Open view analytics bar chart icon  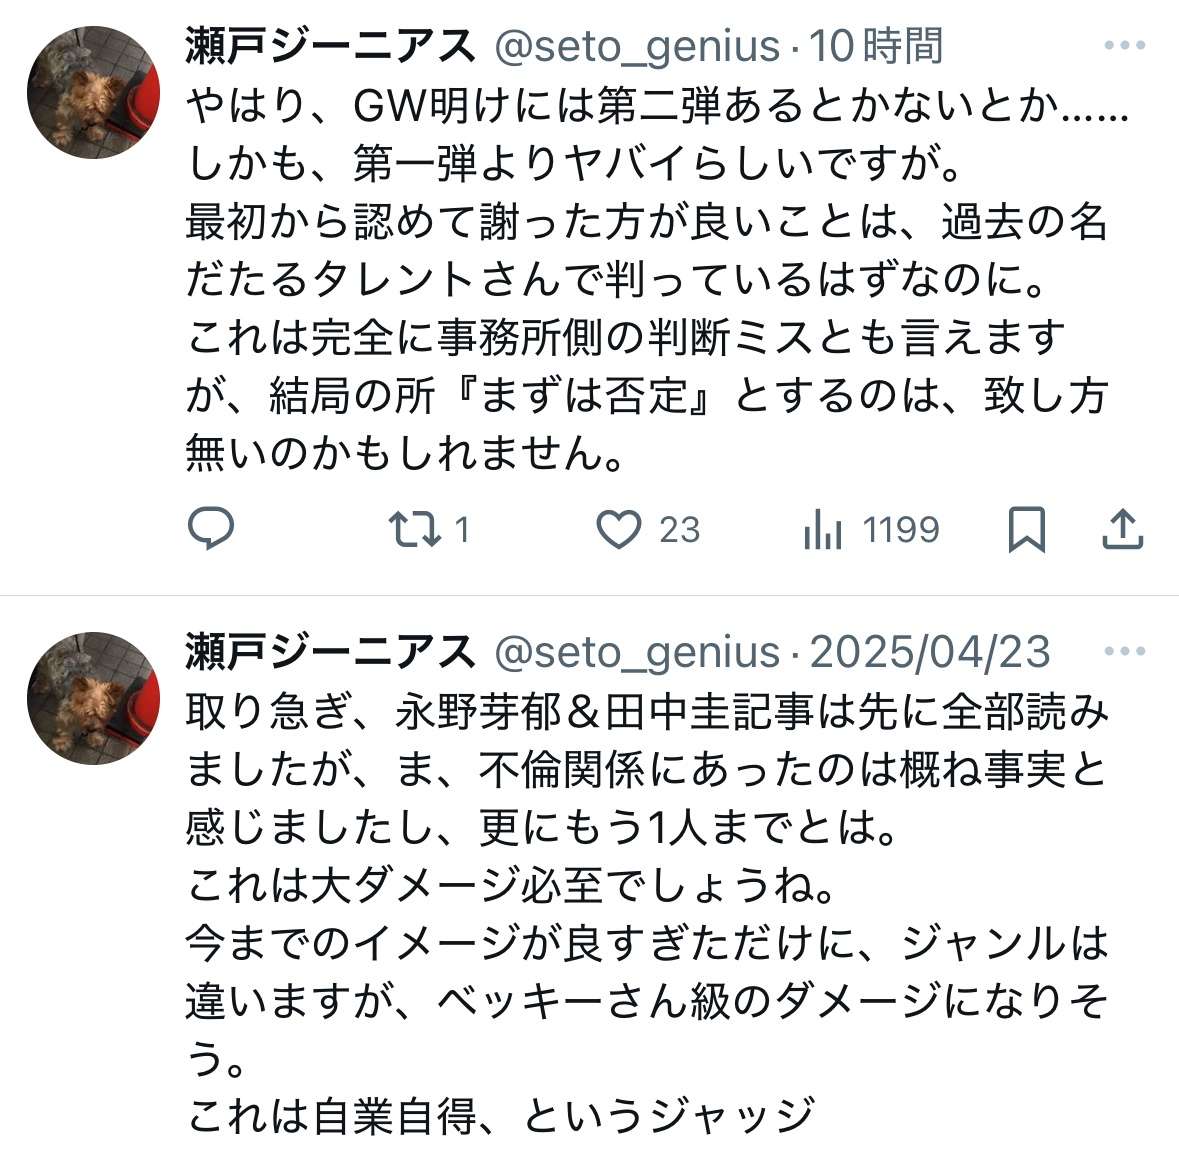[x=823, y=530]
